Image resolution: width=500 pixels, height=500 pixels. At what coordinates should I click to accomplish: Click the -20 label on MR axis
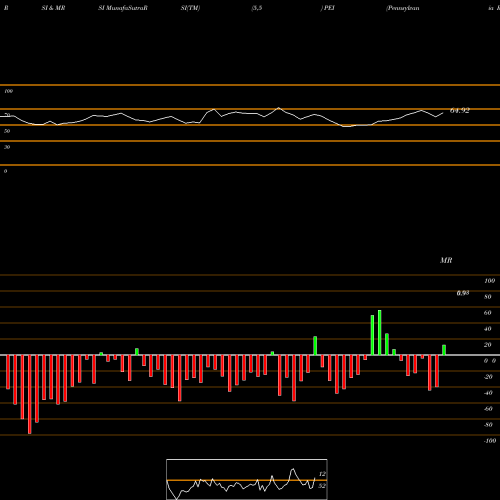tap(488, 377)
